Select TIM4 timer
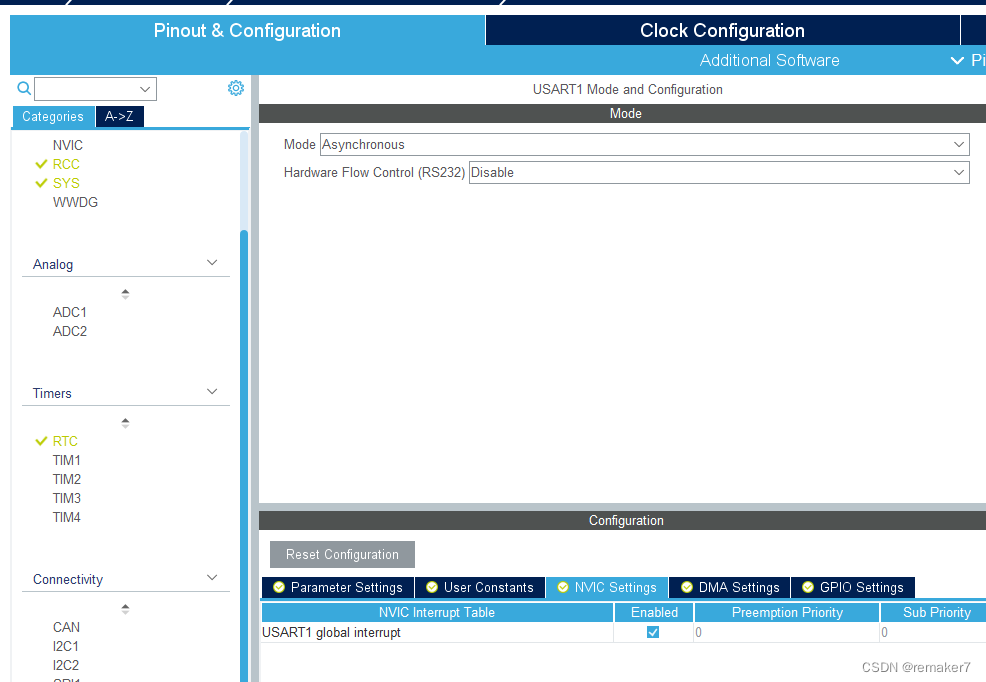986x682 pixels. pyautogui.click(x=67, y=517)
